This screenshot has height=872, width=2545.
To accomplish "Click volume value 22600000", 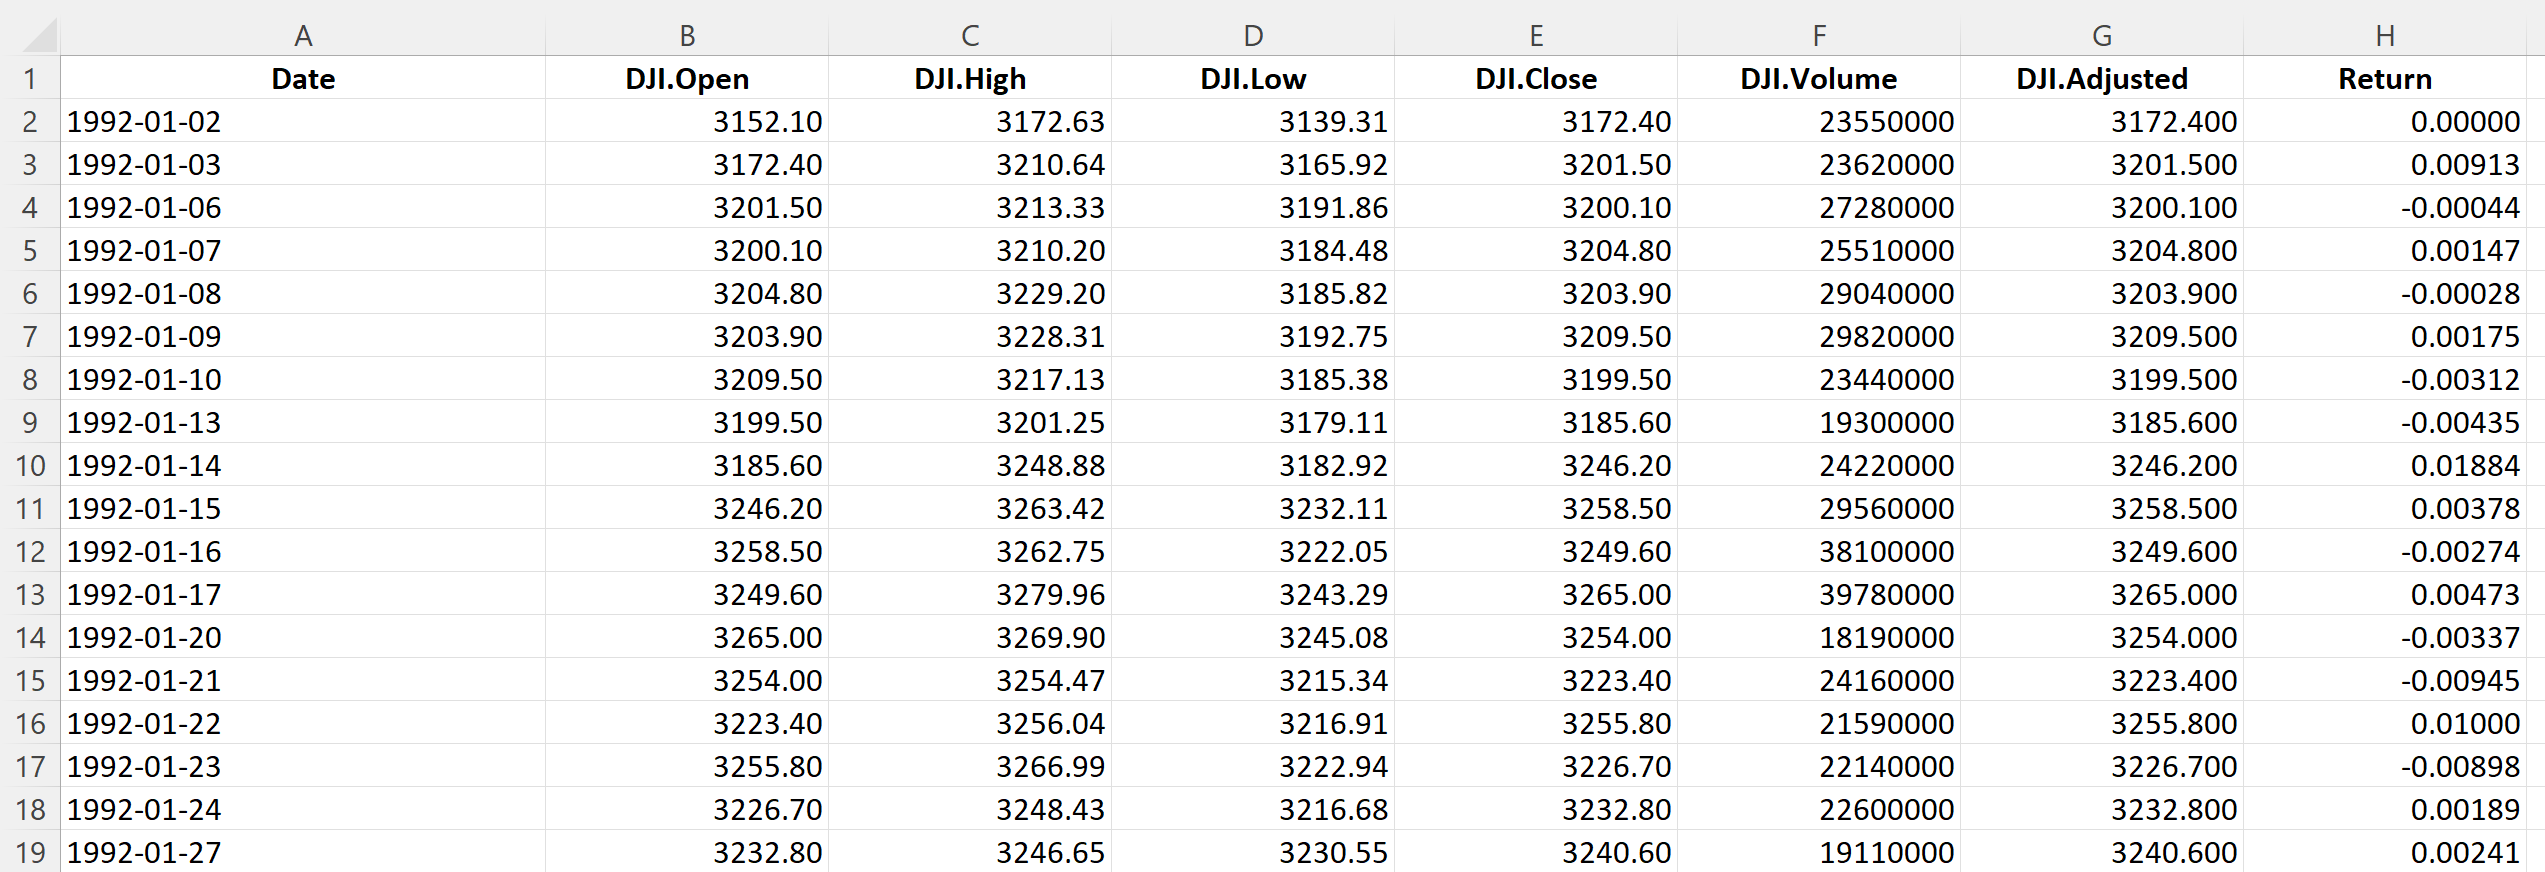I will (1819, 809).
